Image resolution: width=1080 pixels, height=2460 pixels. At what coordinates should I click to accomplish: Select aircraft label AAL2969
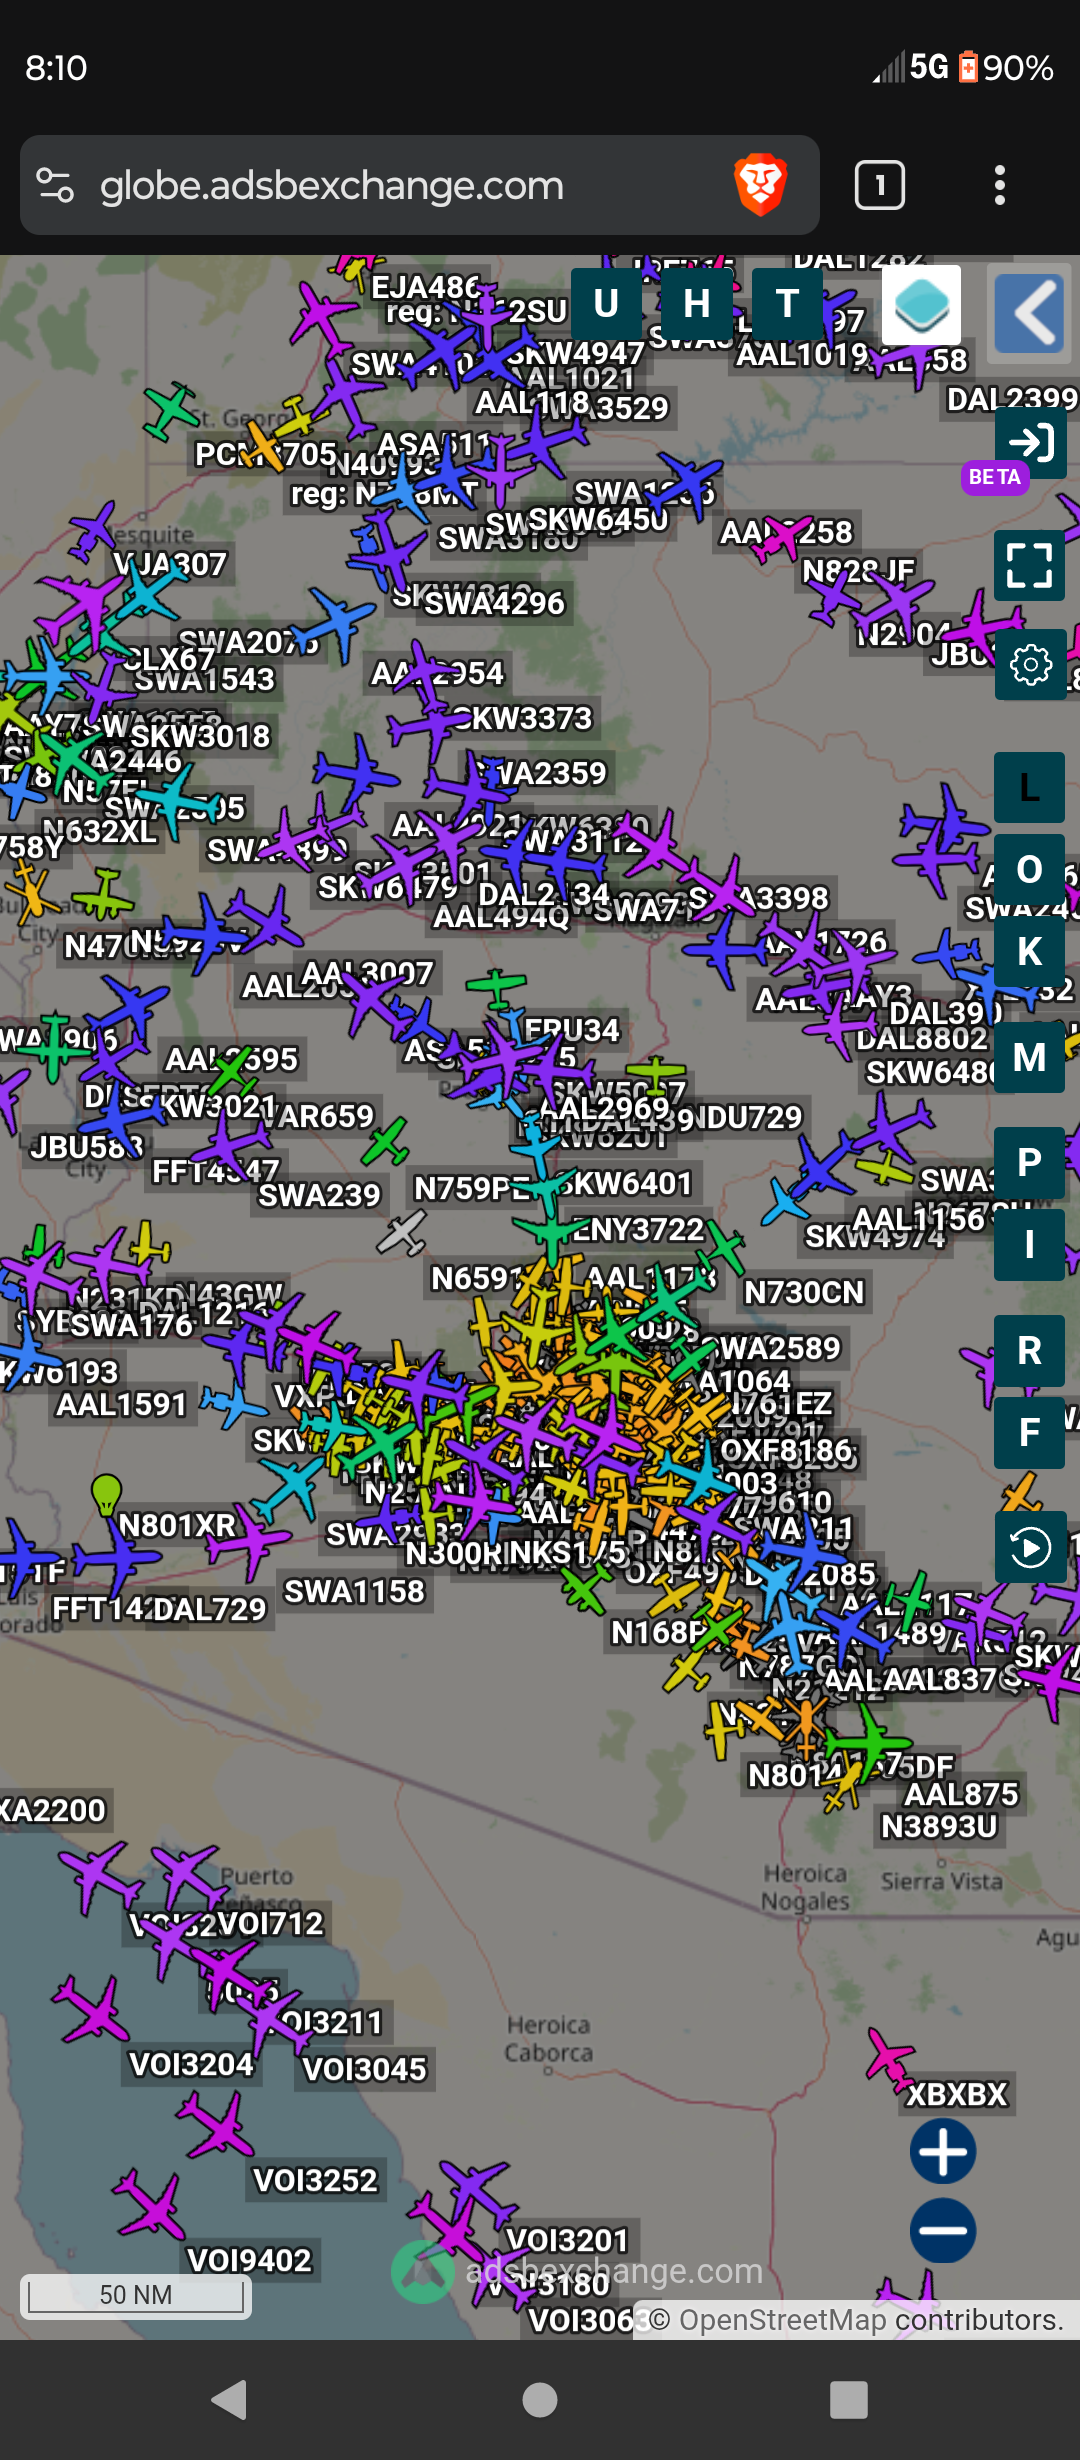pyautogui.click(x=603, y=1108)
